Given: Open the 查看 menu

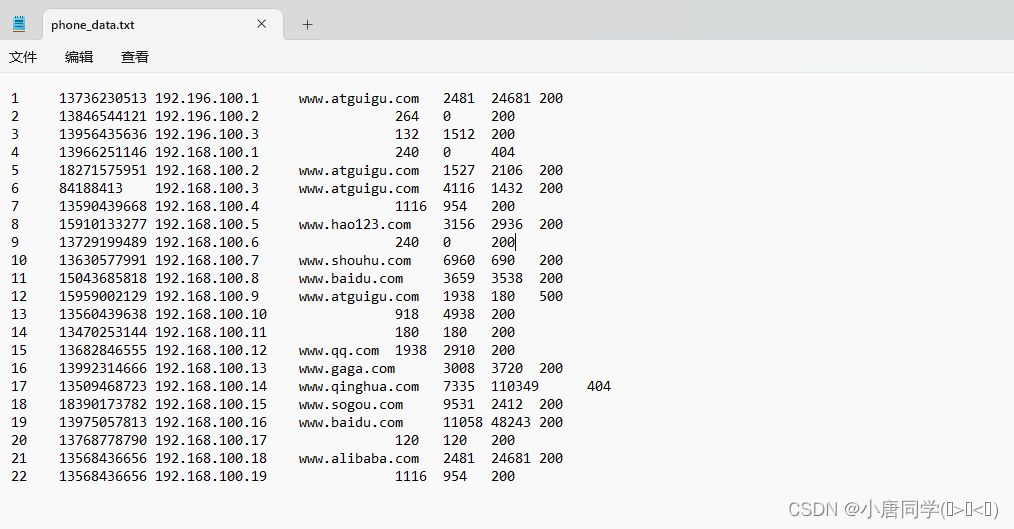Looking at the screenshot, I should tap(135, 57).
